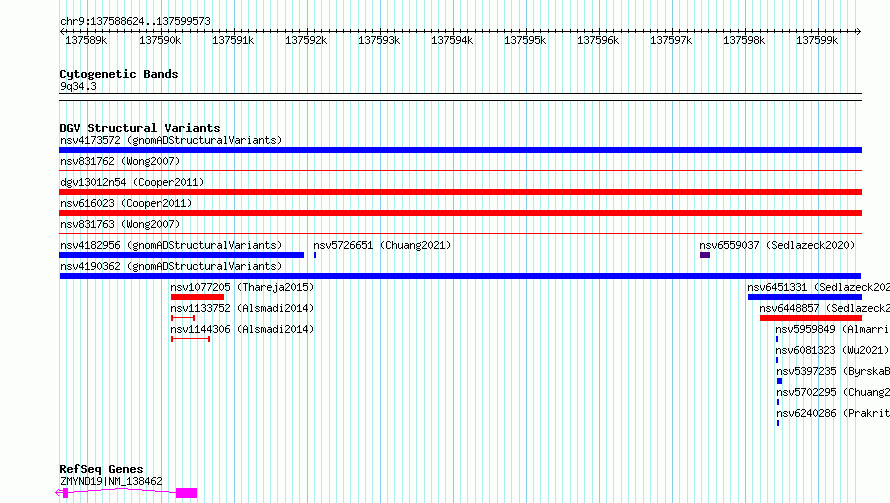
Task: Select the nsv4190362 (gnomADStructuralVariants) label
Action: click(171, 266)
